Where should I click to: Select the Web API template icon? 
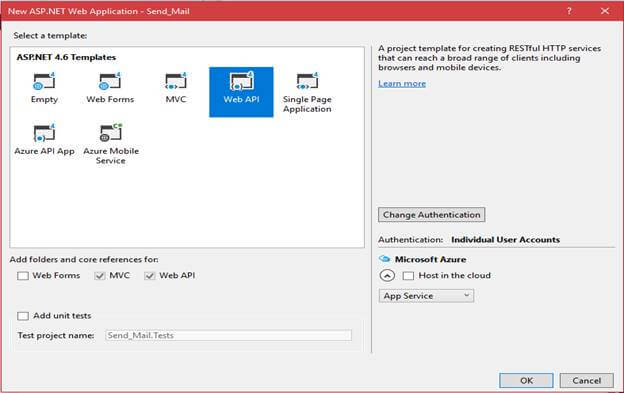coord(241,81)
